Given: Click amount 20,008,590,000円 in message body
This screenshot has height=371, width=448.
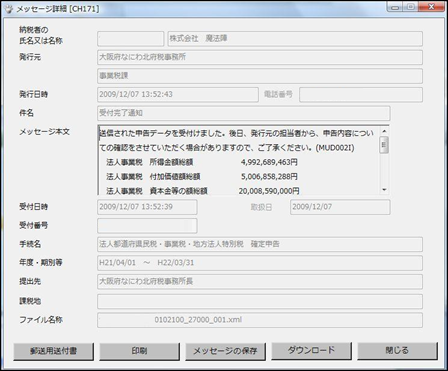Looking at the screenshot, I should (269, 191).
